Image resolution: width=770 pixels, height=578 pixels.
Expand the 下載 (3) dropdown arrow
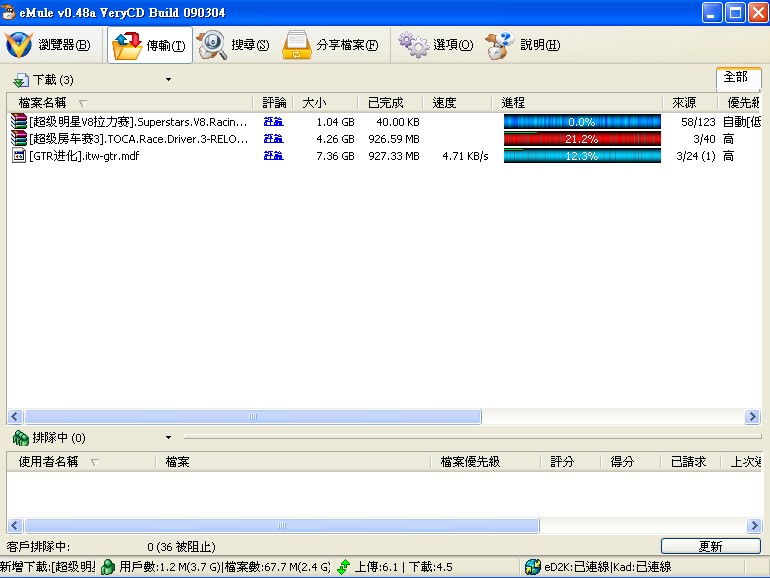pyautogui.click(x=168, y=79)
